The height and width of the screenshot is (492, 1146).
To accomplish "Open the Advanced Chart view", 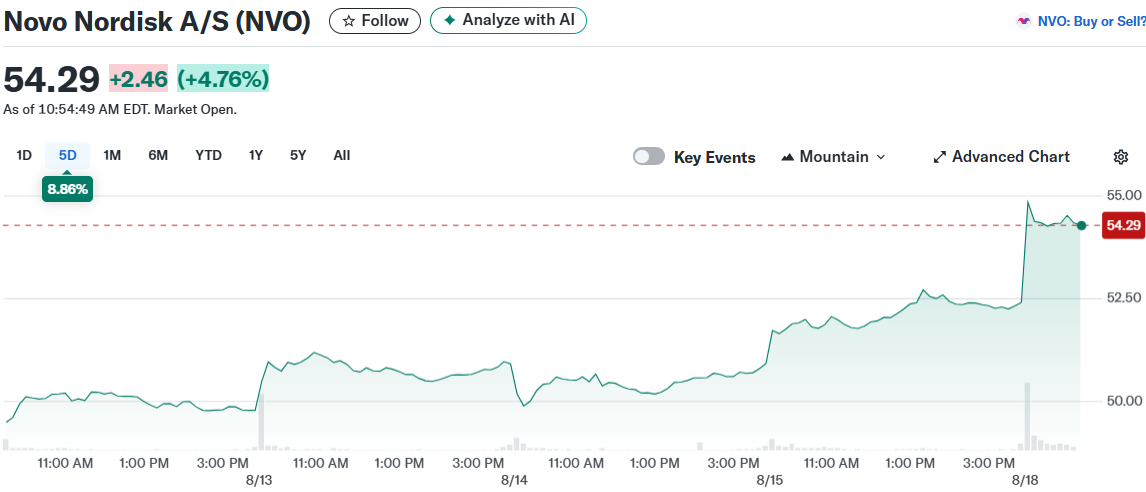I will click(x=1001, y=156).
